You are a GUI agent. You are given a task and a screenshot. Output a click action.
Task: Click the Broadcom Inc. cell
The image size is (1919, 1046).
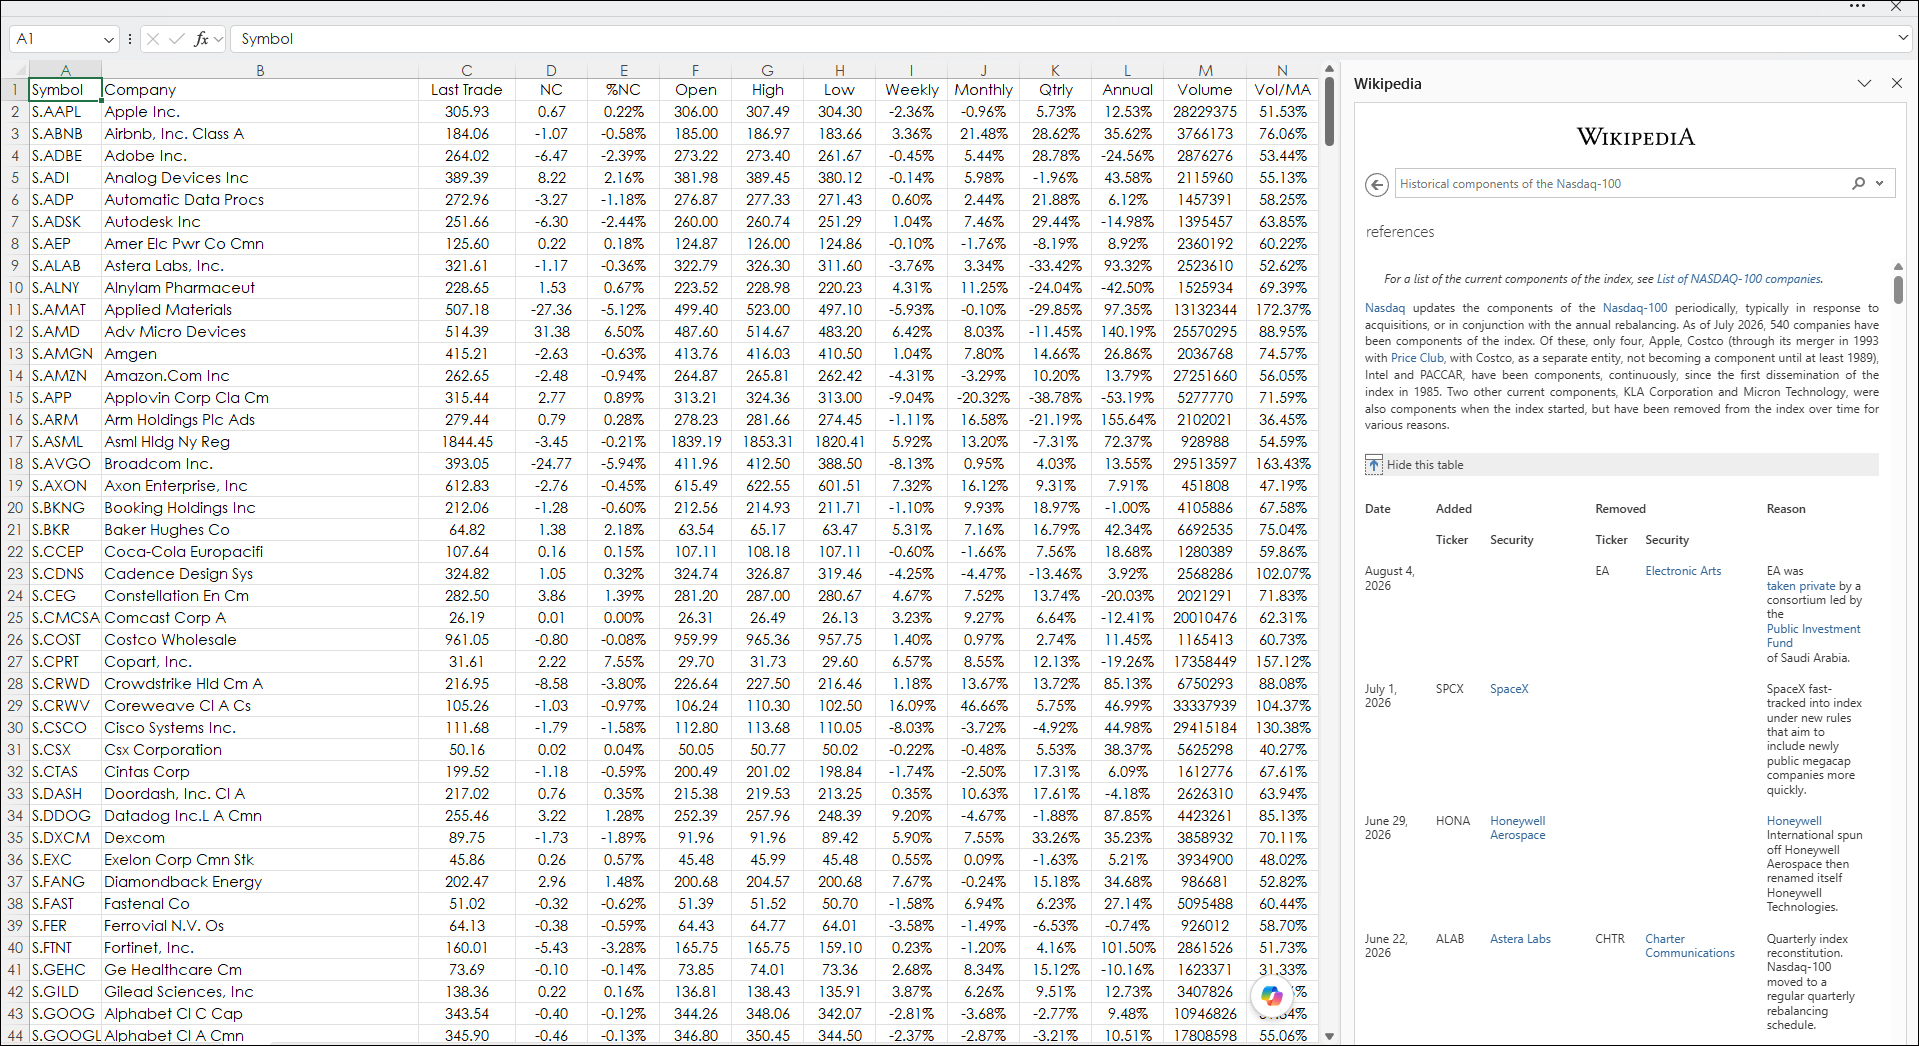tap(260, 464)
